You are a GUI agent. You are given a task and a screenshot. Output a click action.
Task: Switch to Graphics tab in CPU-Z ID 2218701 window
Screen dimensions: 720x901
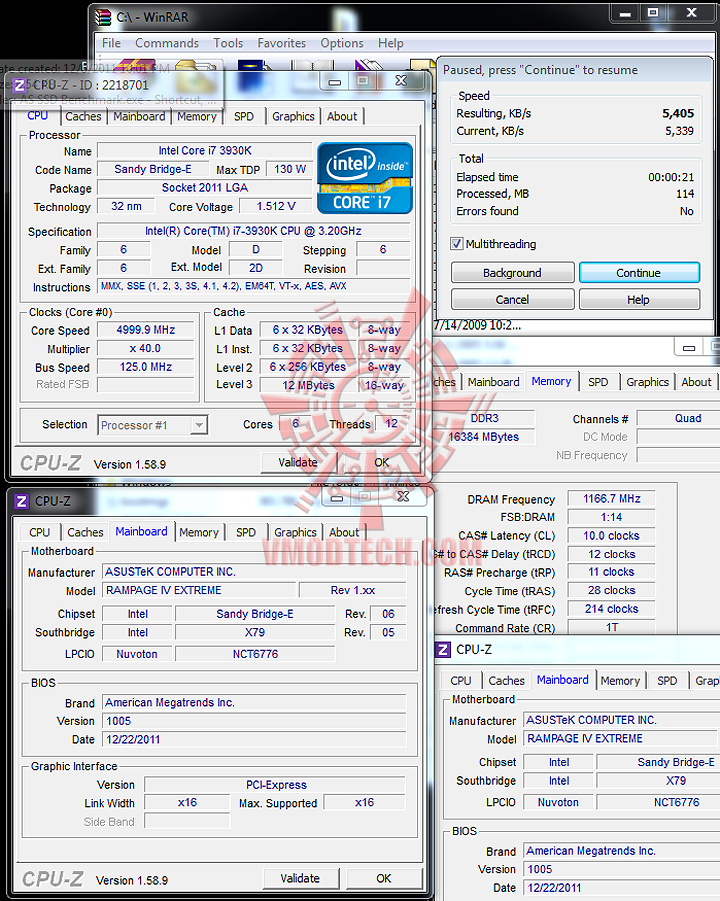(293, 117)
